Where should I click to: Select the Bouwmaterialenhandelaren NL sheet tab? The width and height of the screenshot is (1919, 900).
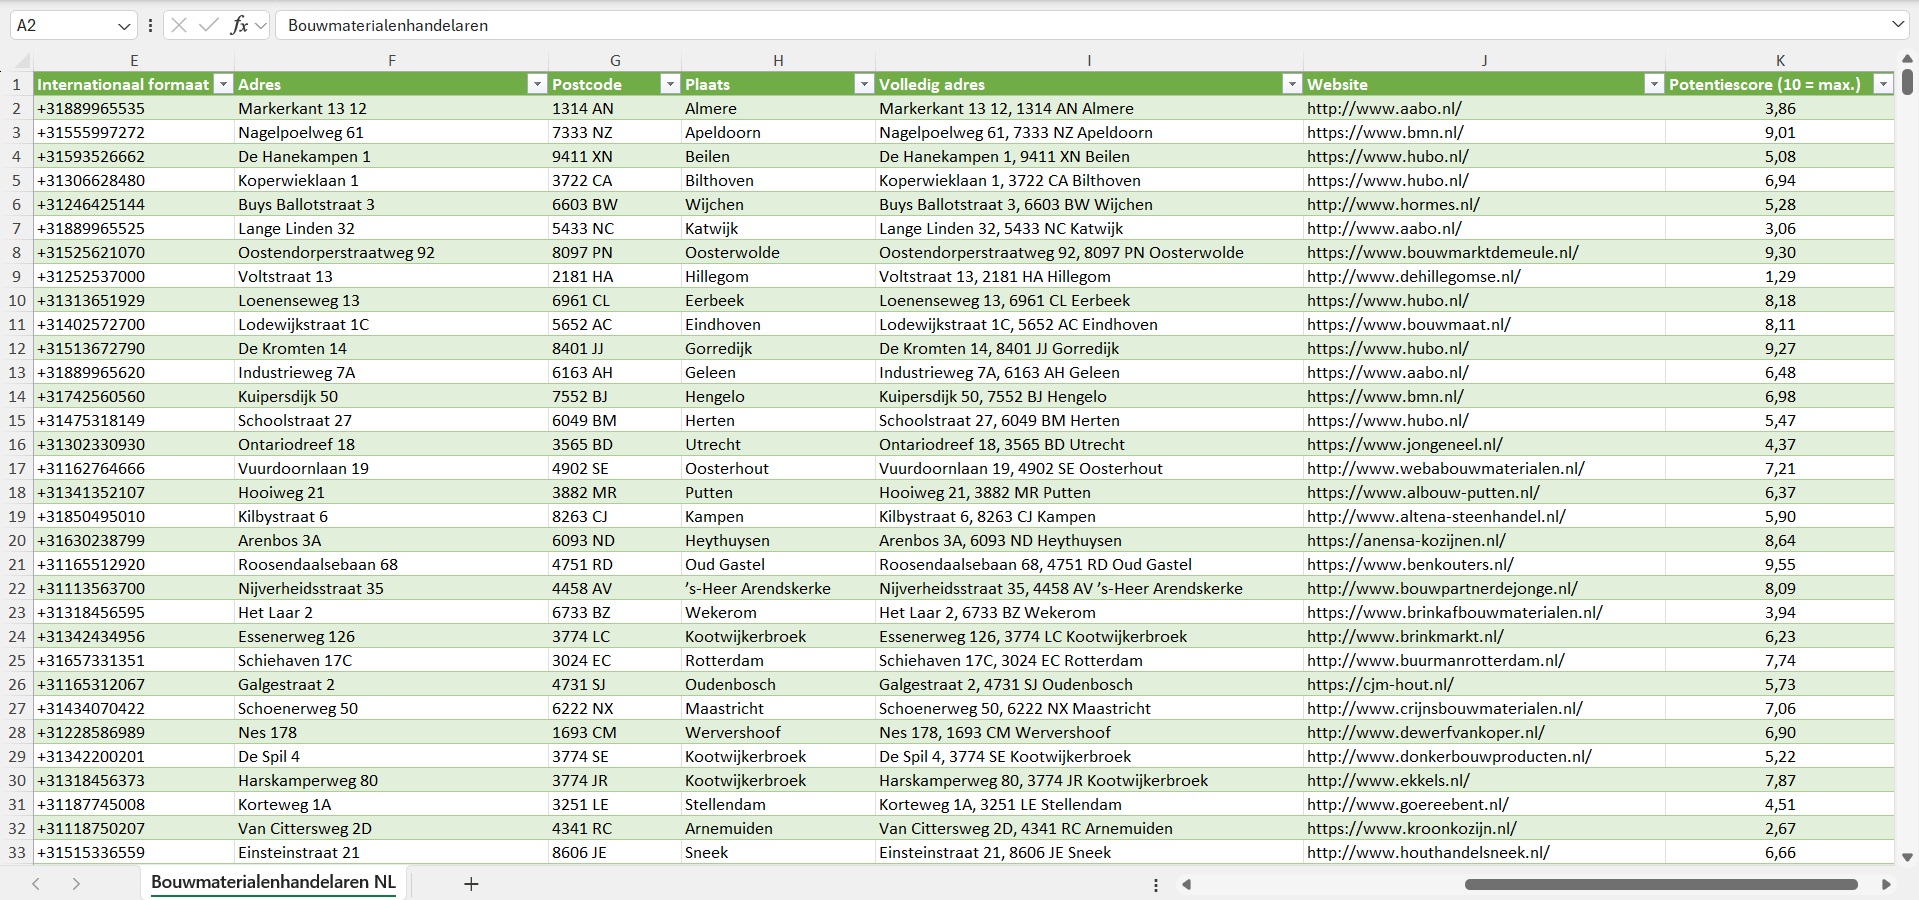273,882
